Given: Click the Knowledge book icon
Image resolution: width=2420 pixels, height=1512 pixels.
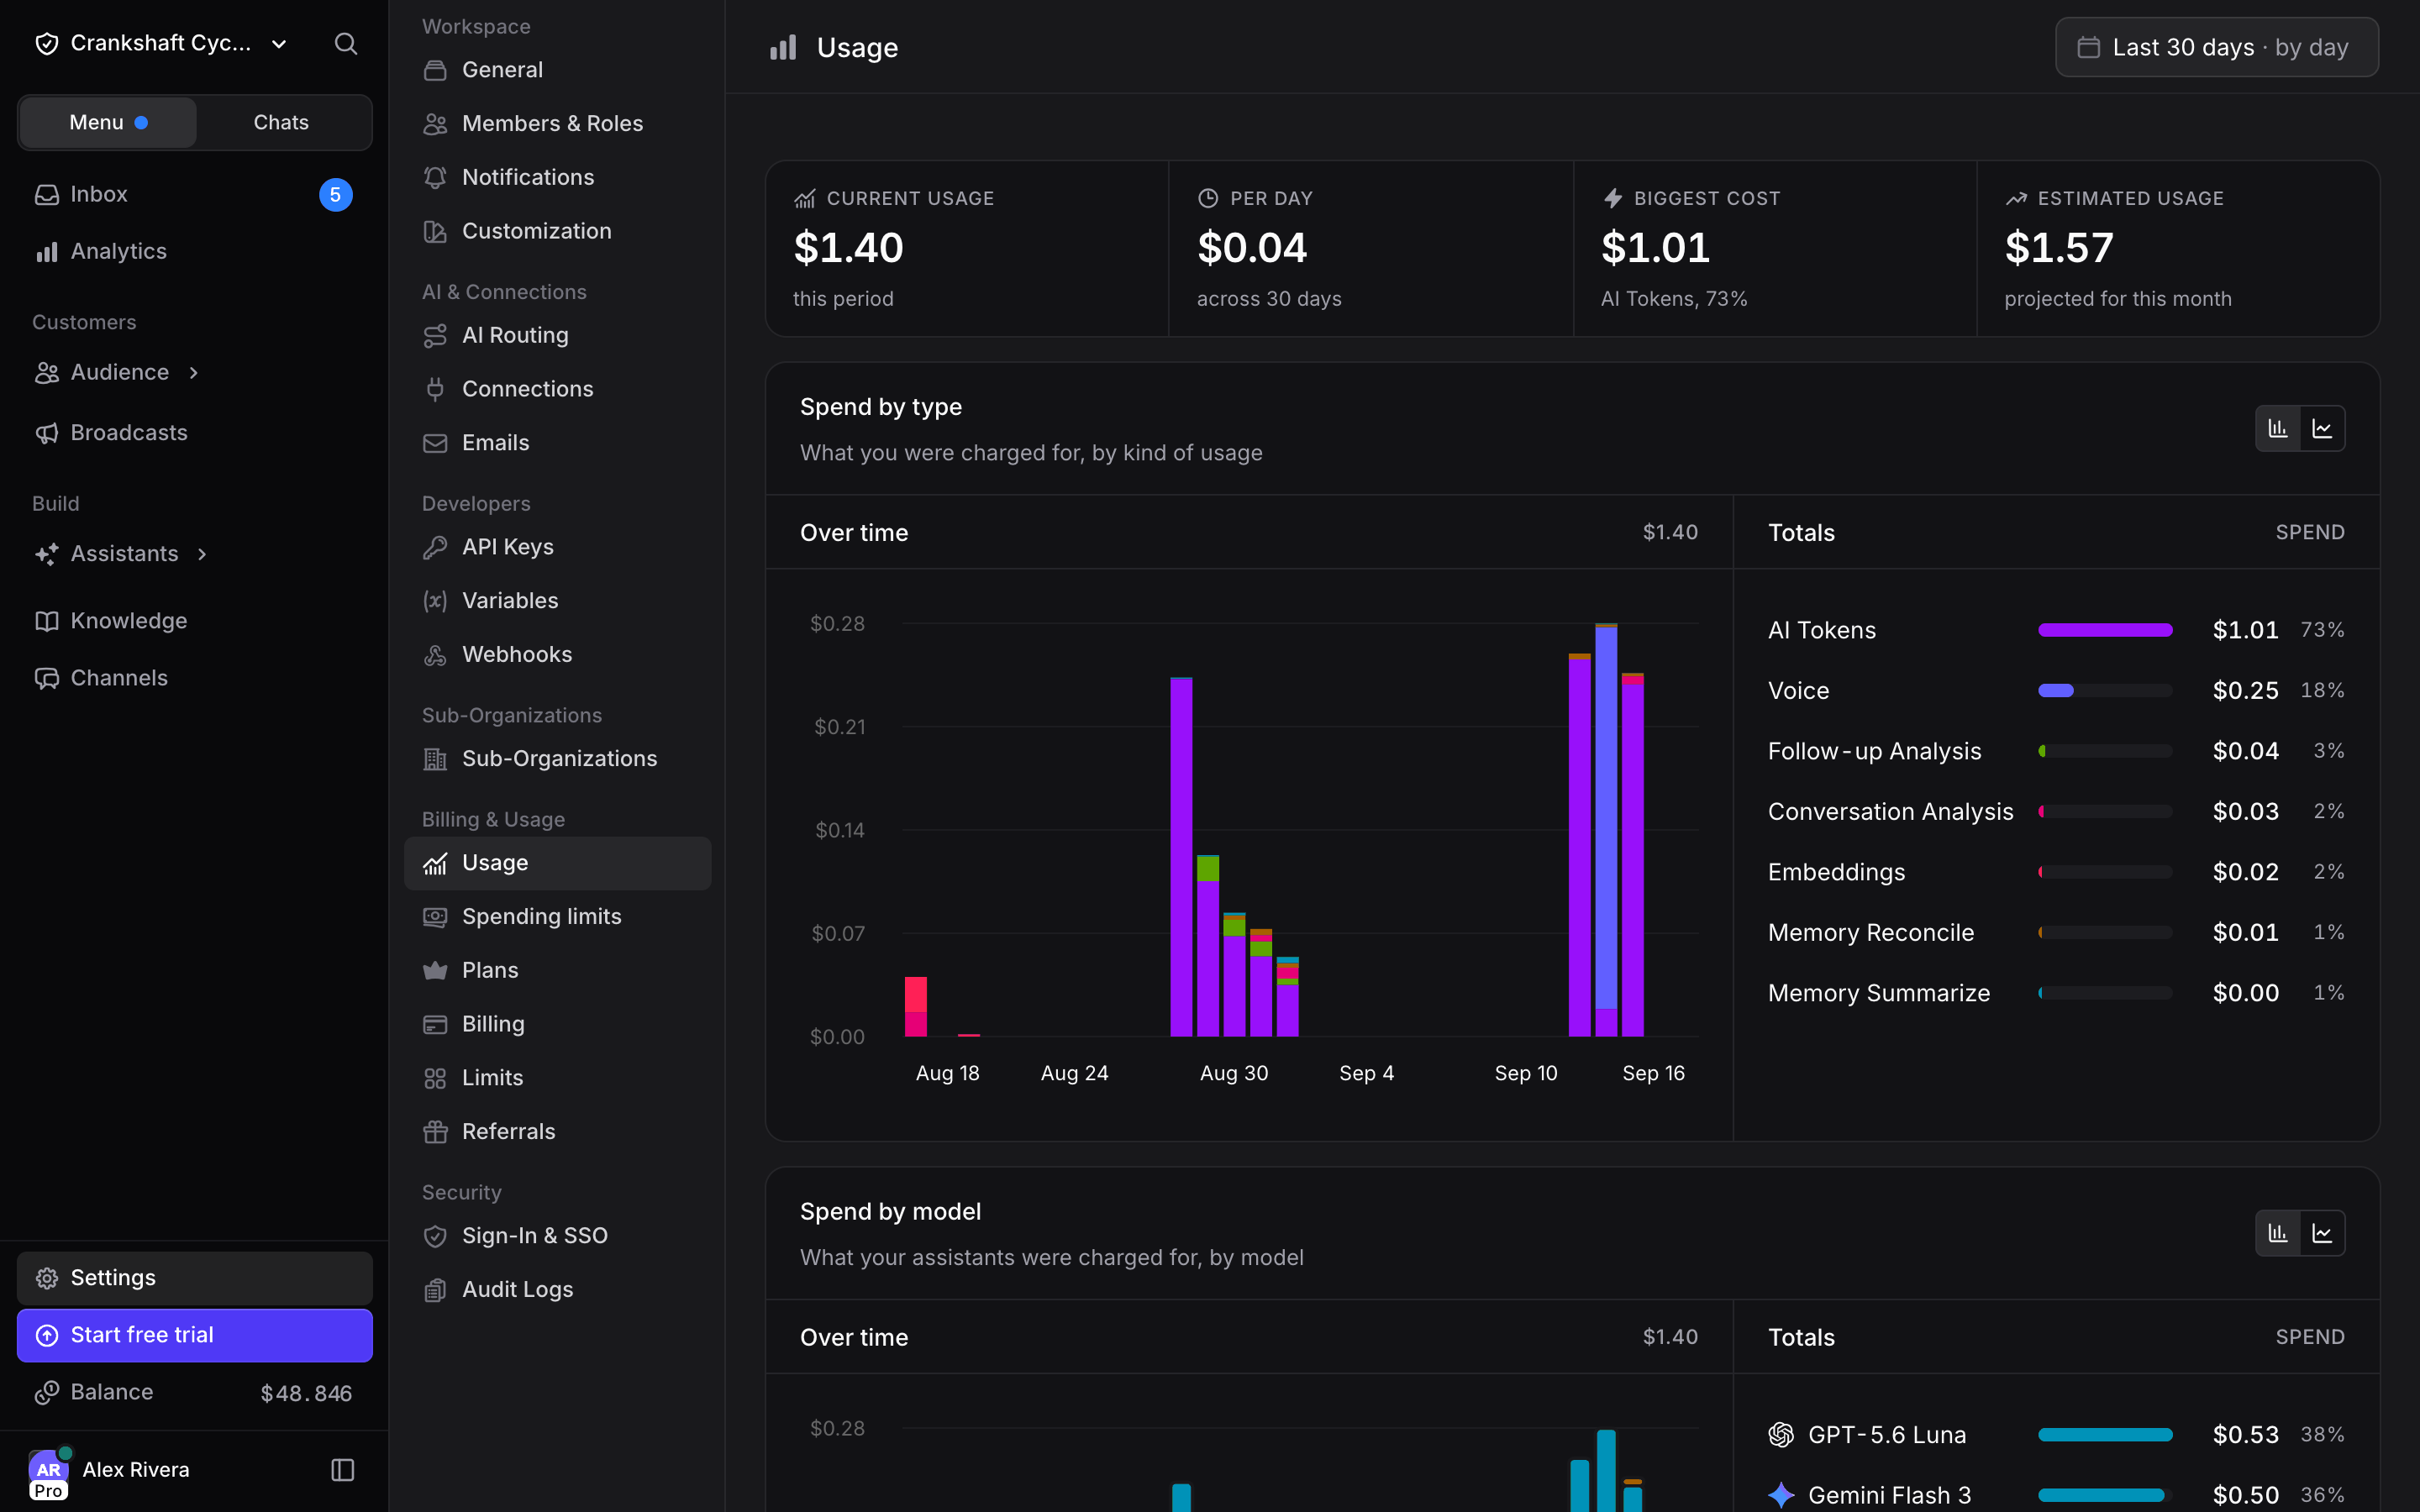Looking at the screenshot, I should (x=47, y=621).
